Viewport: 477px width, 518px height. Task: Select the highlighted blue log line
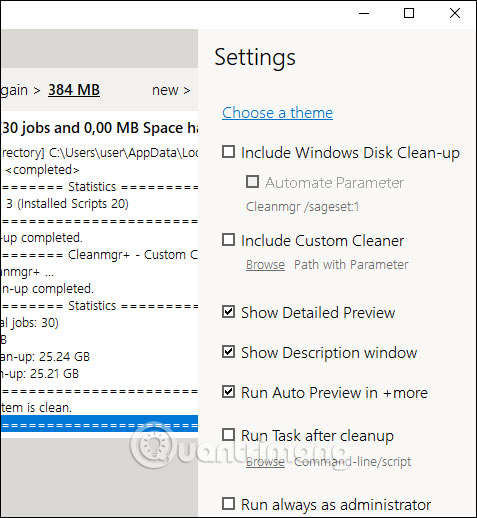click(x=99, y=424)
